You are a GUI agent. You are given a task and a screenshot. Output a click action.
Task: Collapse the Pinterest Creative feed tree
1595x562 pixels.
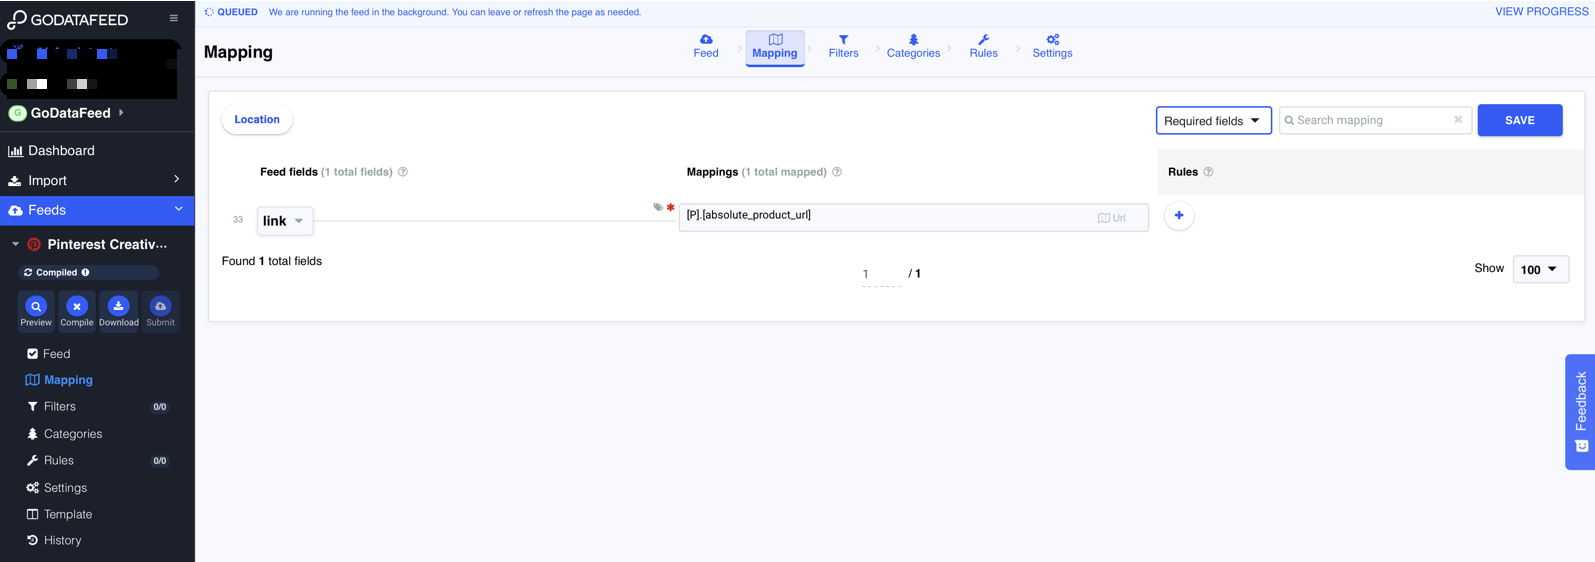pyautogui.click(x=15, y=244)
